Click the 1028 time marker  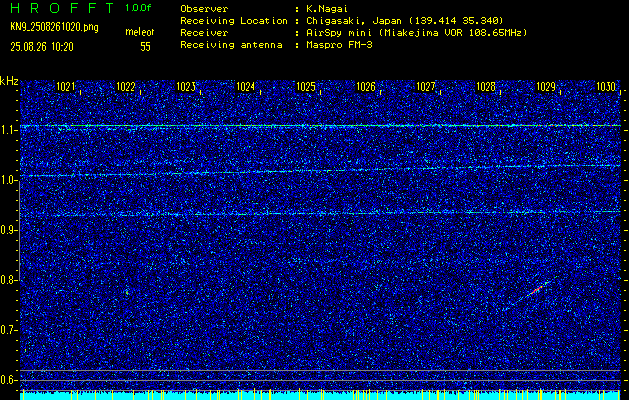486,87
